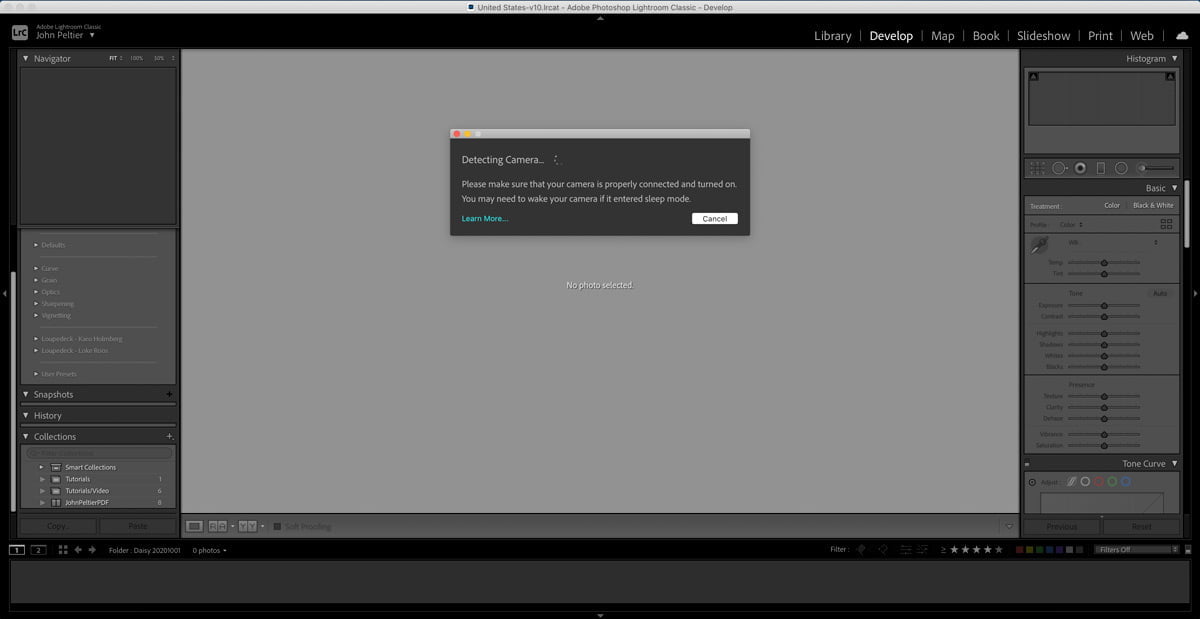Pick the White Balance eyedropper
This screenshot has width=1200, height=619.
(1038, 242)
